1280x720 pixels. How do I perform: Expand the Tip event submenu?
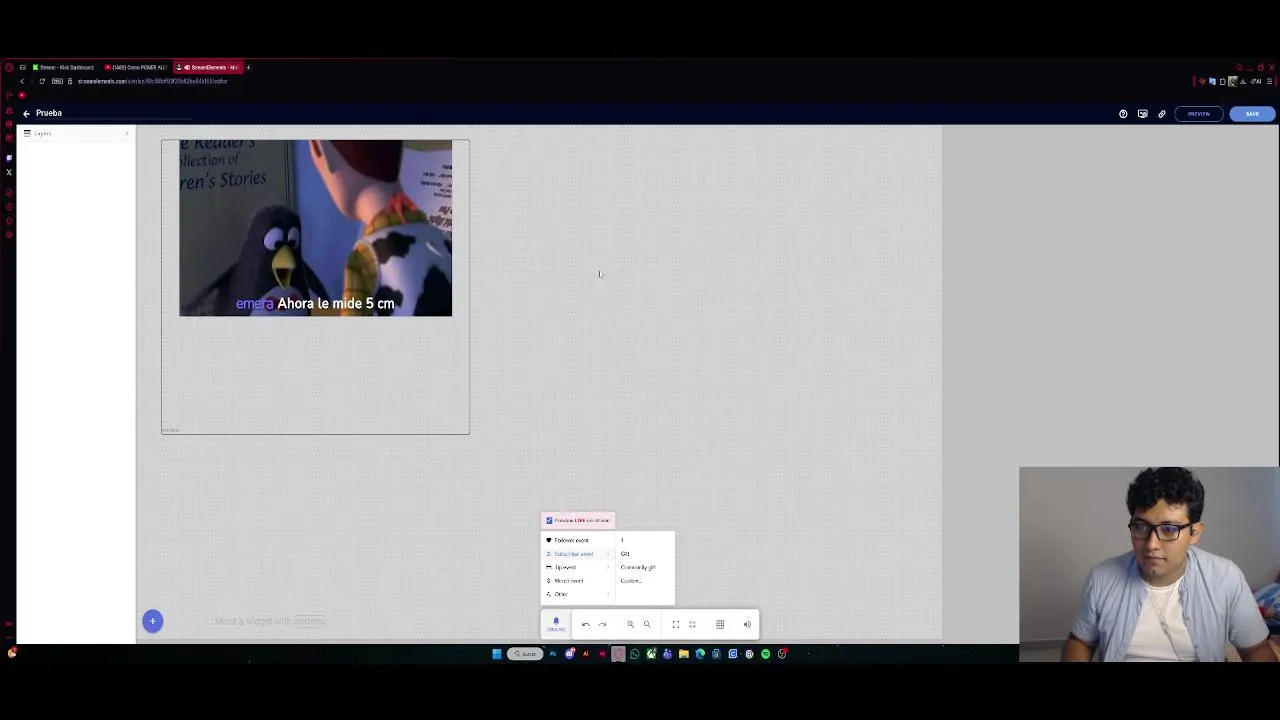[576, 567]
